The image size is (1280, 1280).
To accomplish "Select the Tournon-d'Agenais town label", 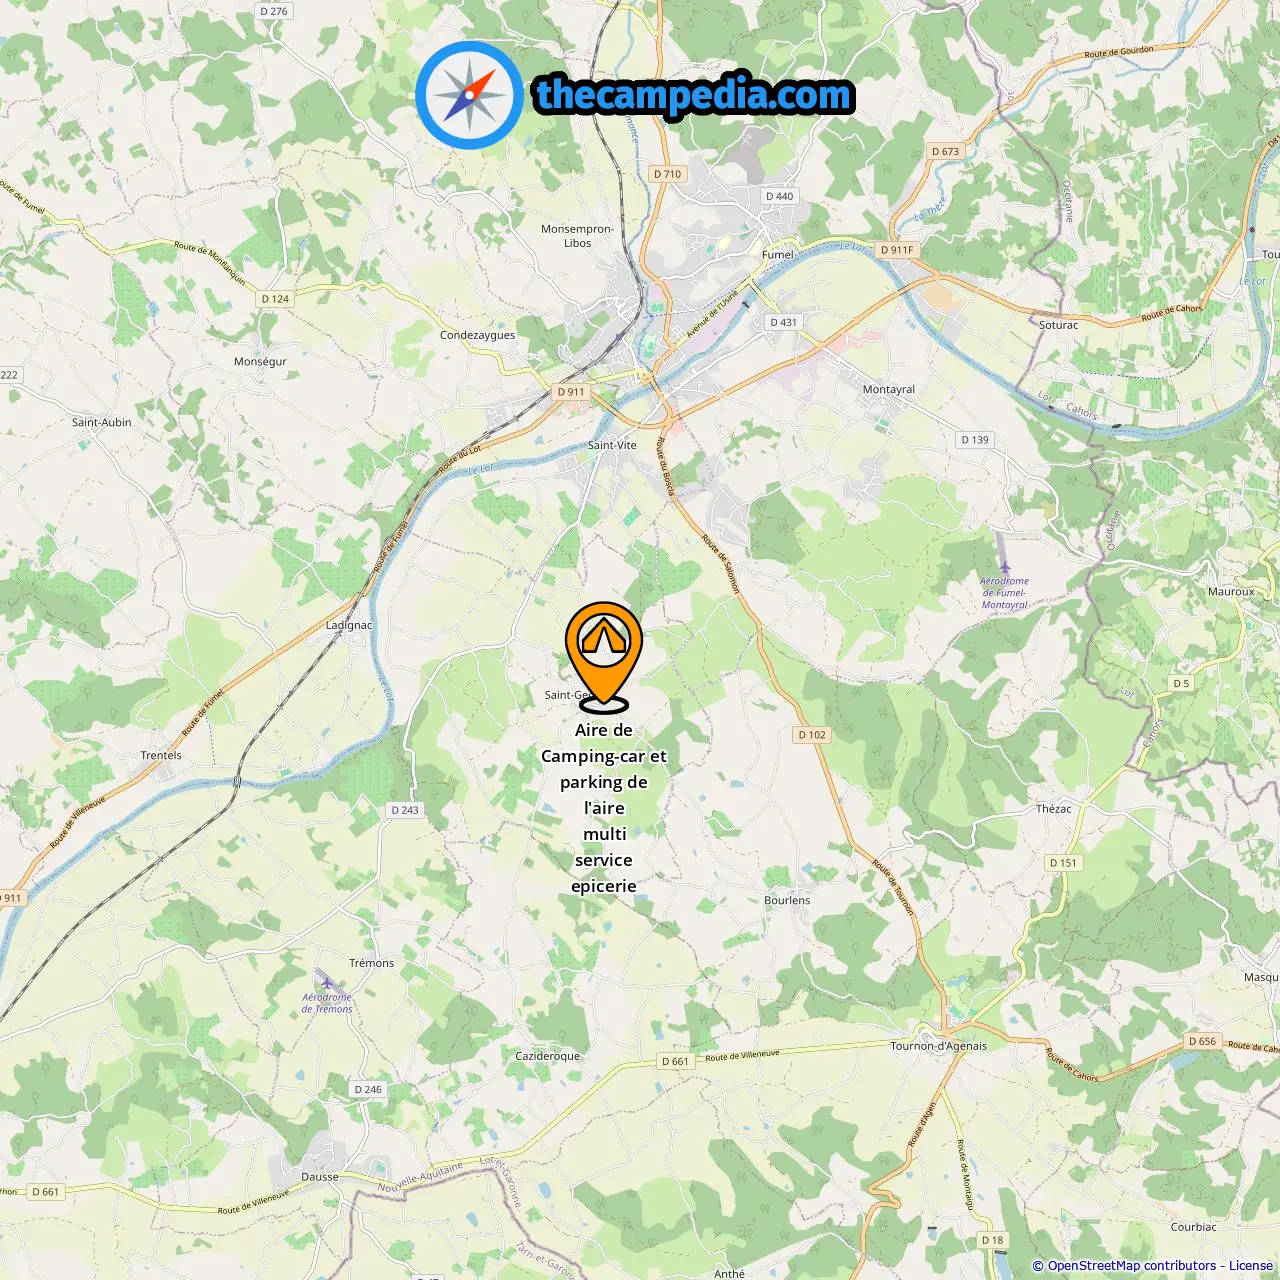I will (x=938, y=1046).
